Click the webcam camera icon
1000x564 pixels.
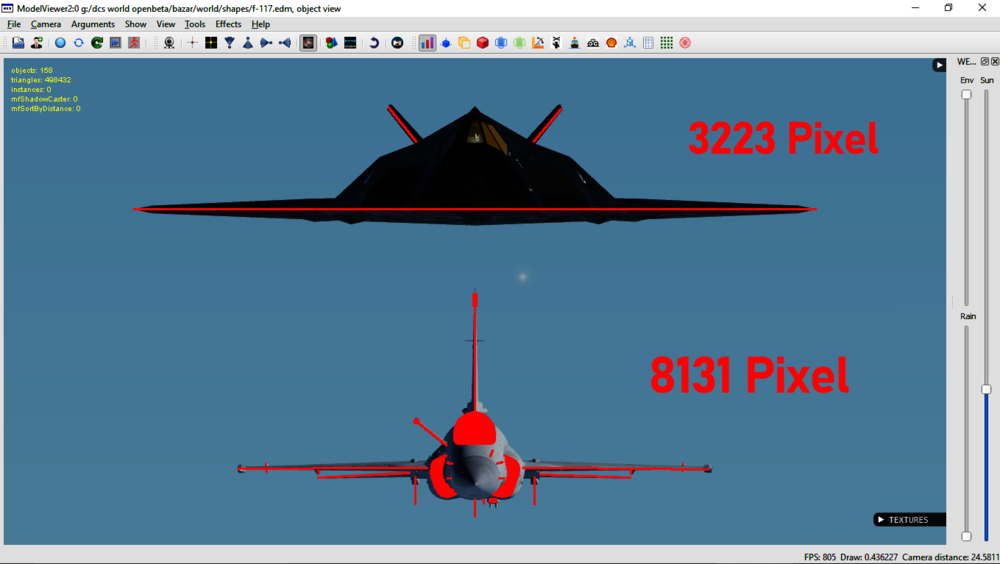pos(169,43)
